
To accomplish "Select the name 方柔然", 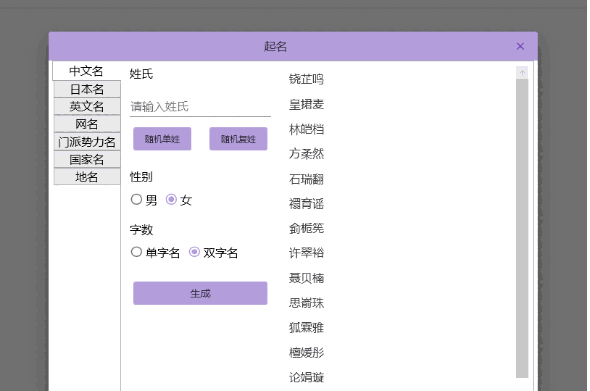I will [x=306, y=154].
